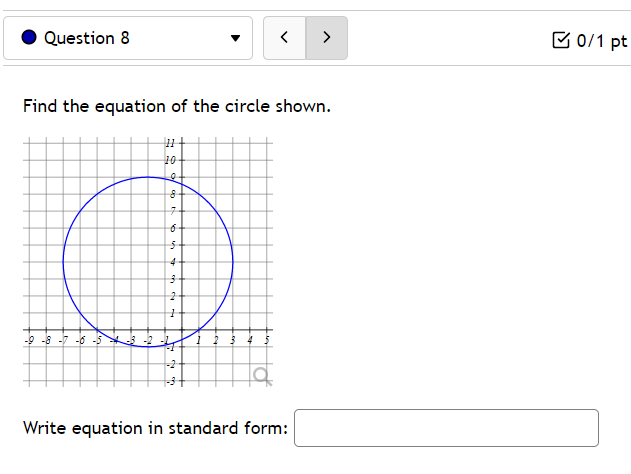Click the black arrow beside Question 8
This screenshot has height=474, width=631.
coord(235,38)
